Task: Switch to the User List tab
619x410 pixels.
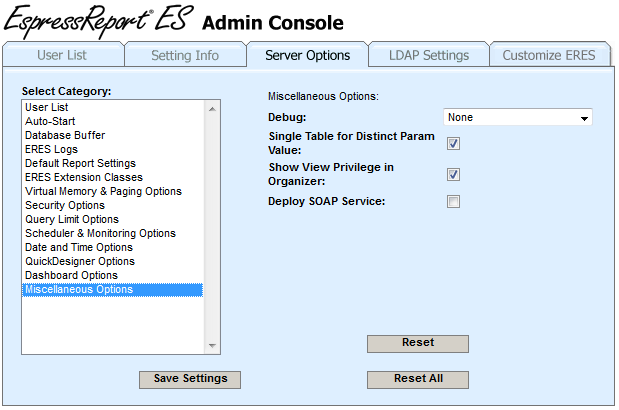Action: pos(63,55)
